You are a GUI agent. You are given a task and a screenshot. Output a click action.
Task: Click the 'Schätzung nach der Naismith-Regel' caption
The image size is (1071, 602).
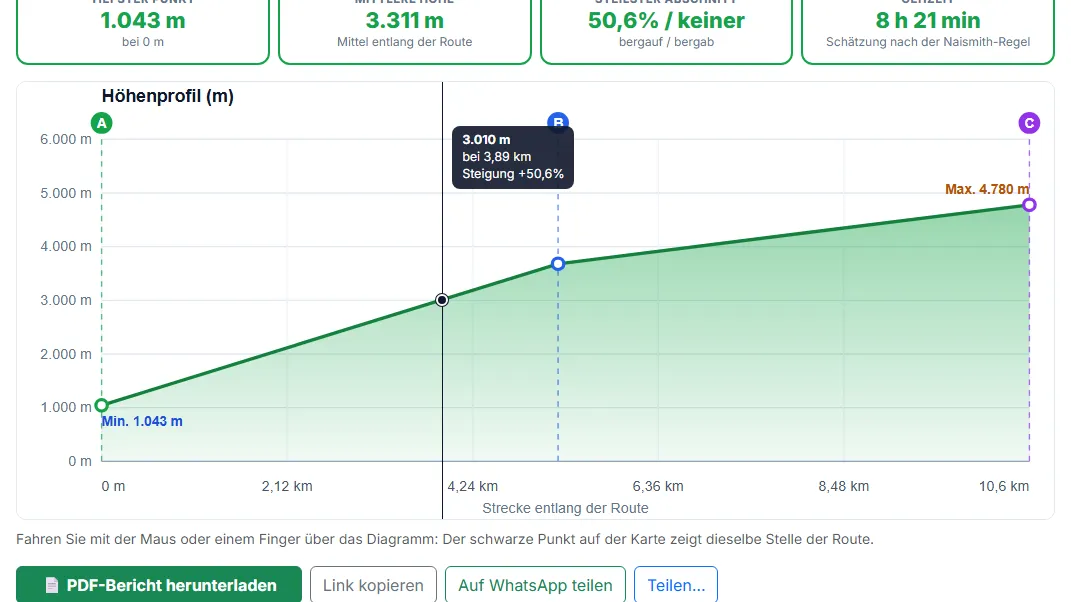(928, 42)
